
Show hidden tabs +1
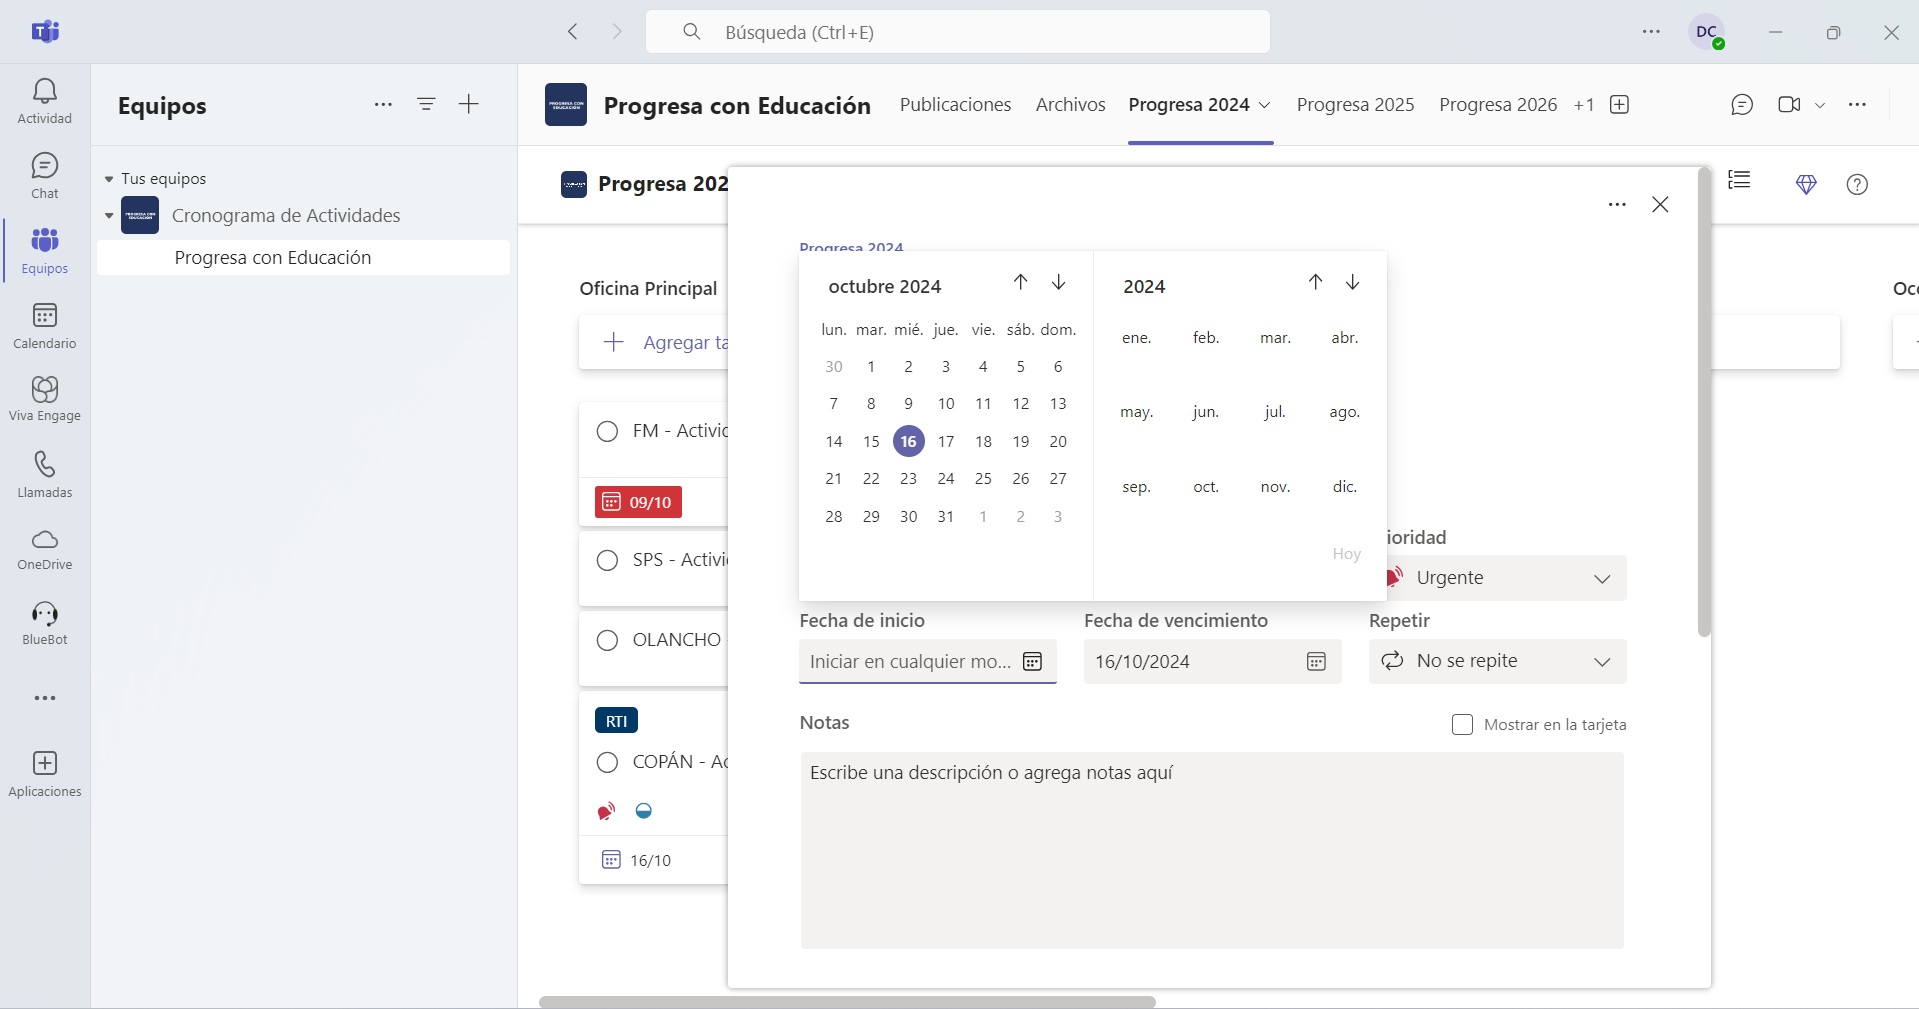[1583, 105]
